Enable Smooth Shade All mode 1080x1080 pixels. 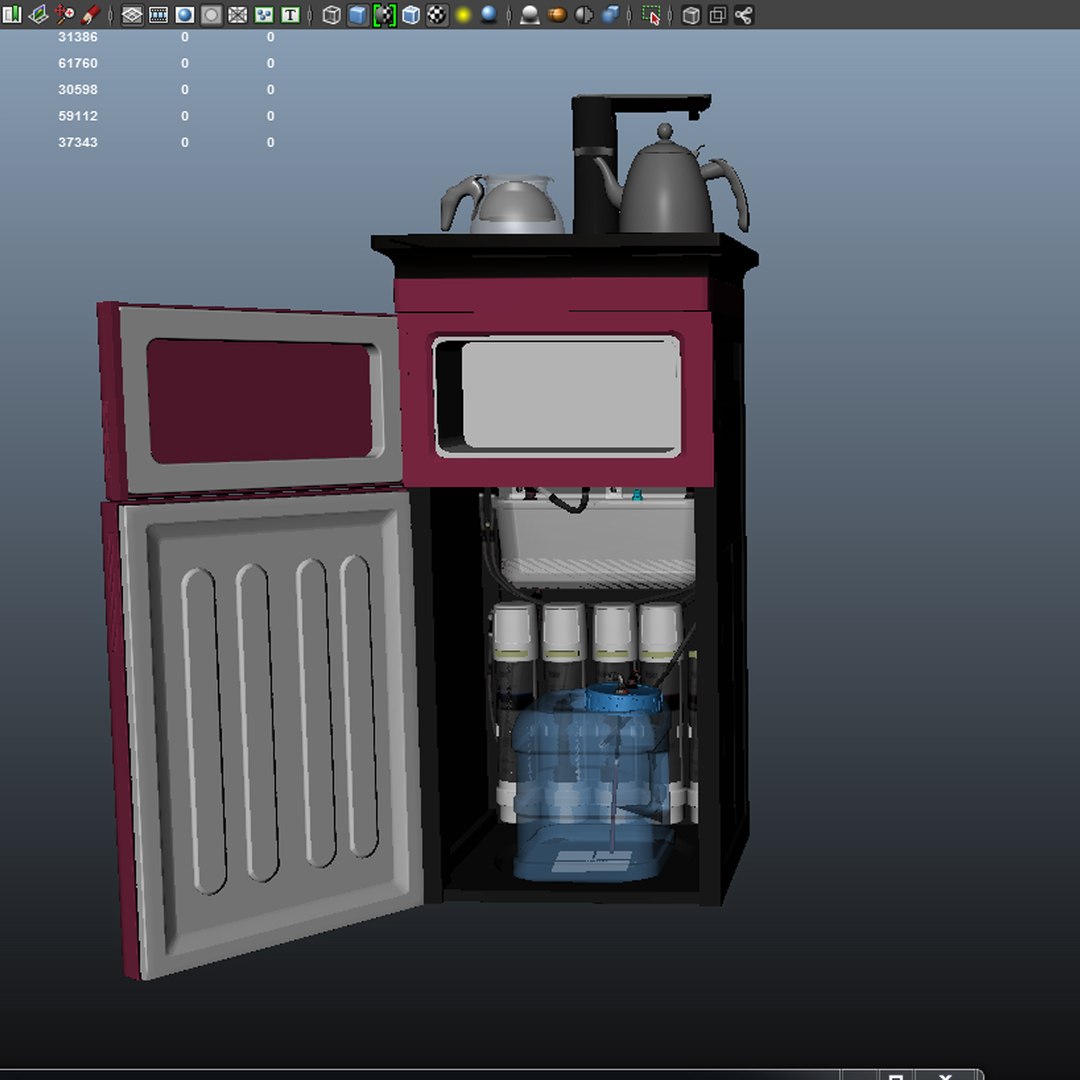click(x=357, y=14)
